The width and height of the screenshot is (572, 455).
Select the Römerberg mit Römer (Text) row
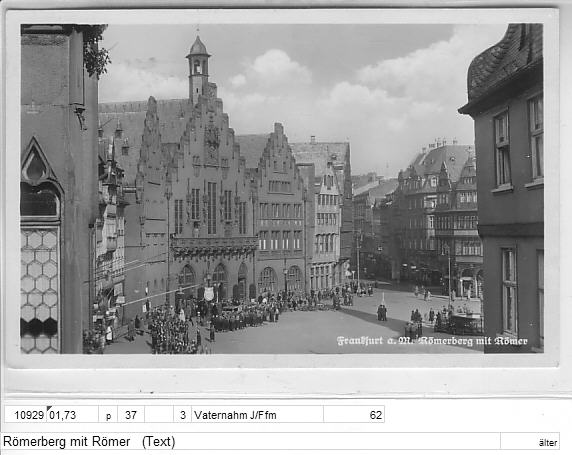(250, 441)
